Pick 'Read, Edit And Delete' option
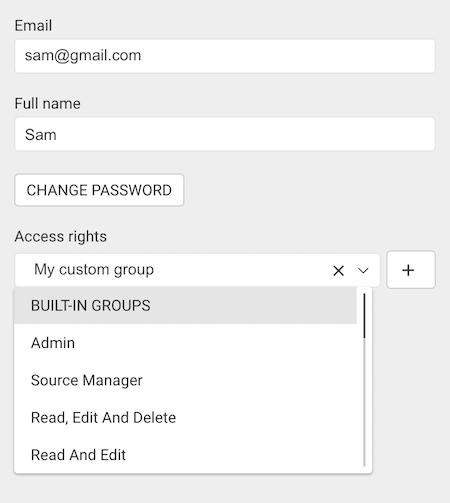Image resolution: width=450 pixels, height=503 pixels. tap(185, 417)
